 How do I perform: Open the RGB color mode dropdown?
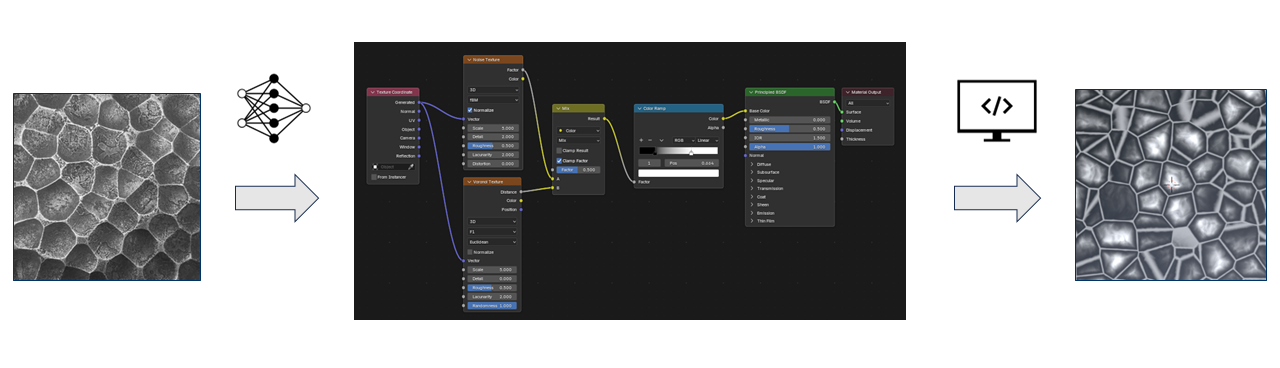coord(683,140)
